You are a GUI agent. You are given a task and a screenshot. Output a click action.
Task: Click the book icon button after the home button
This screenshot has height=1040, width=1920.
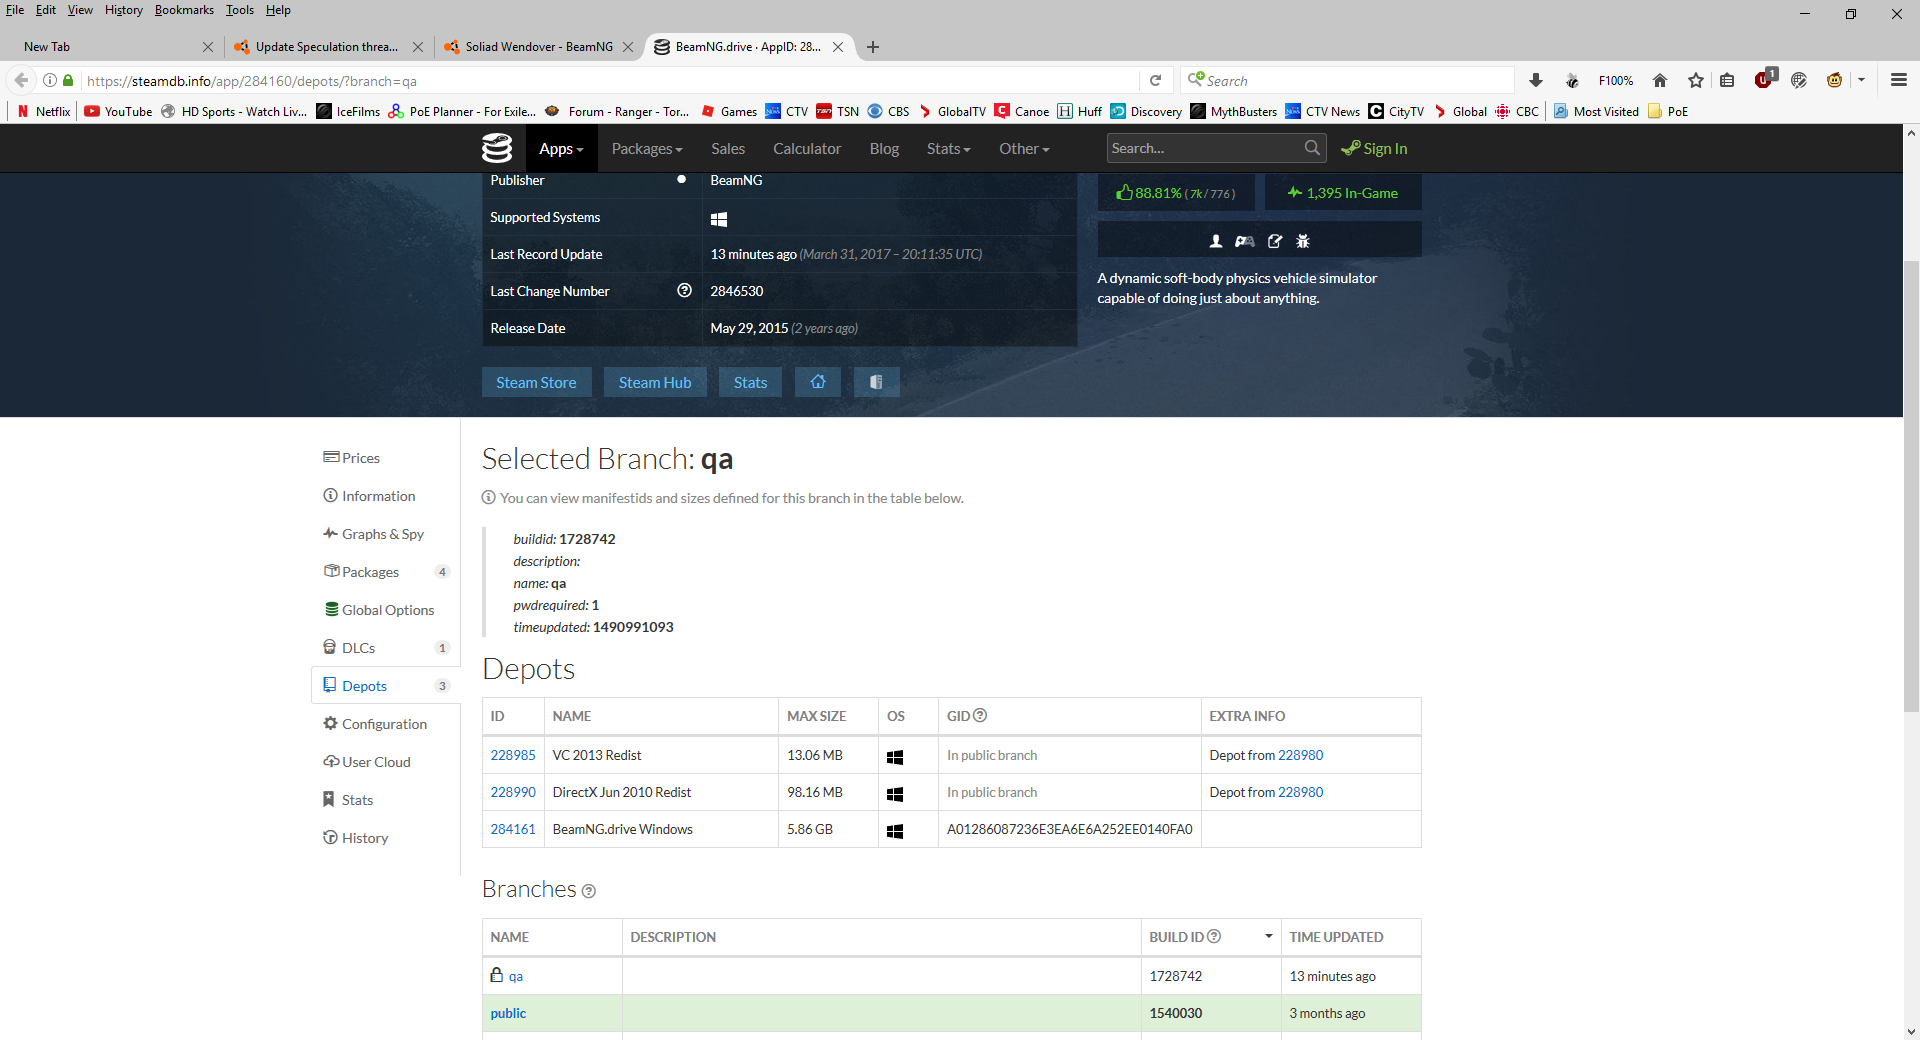click(876, 382)
